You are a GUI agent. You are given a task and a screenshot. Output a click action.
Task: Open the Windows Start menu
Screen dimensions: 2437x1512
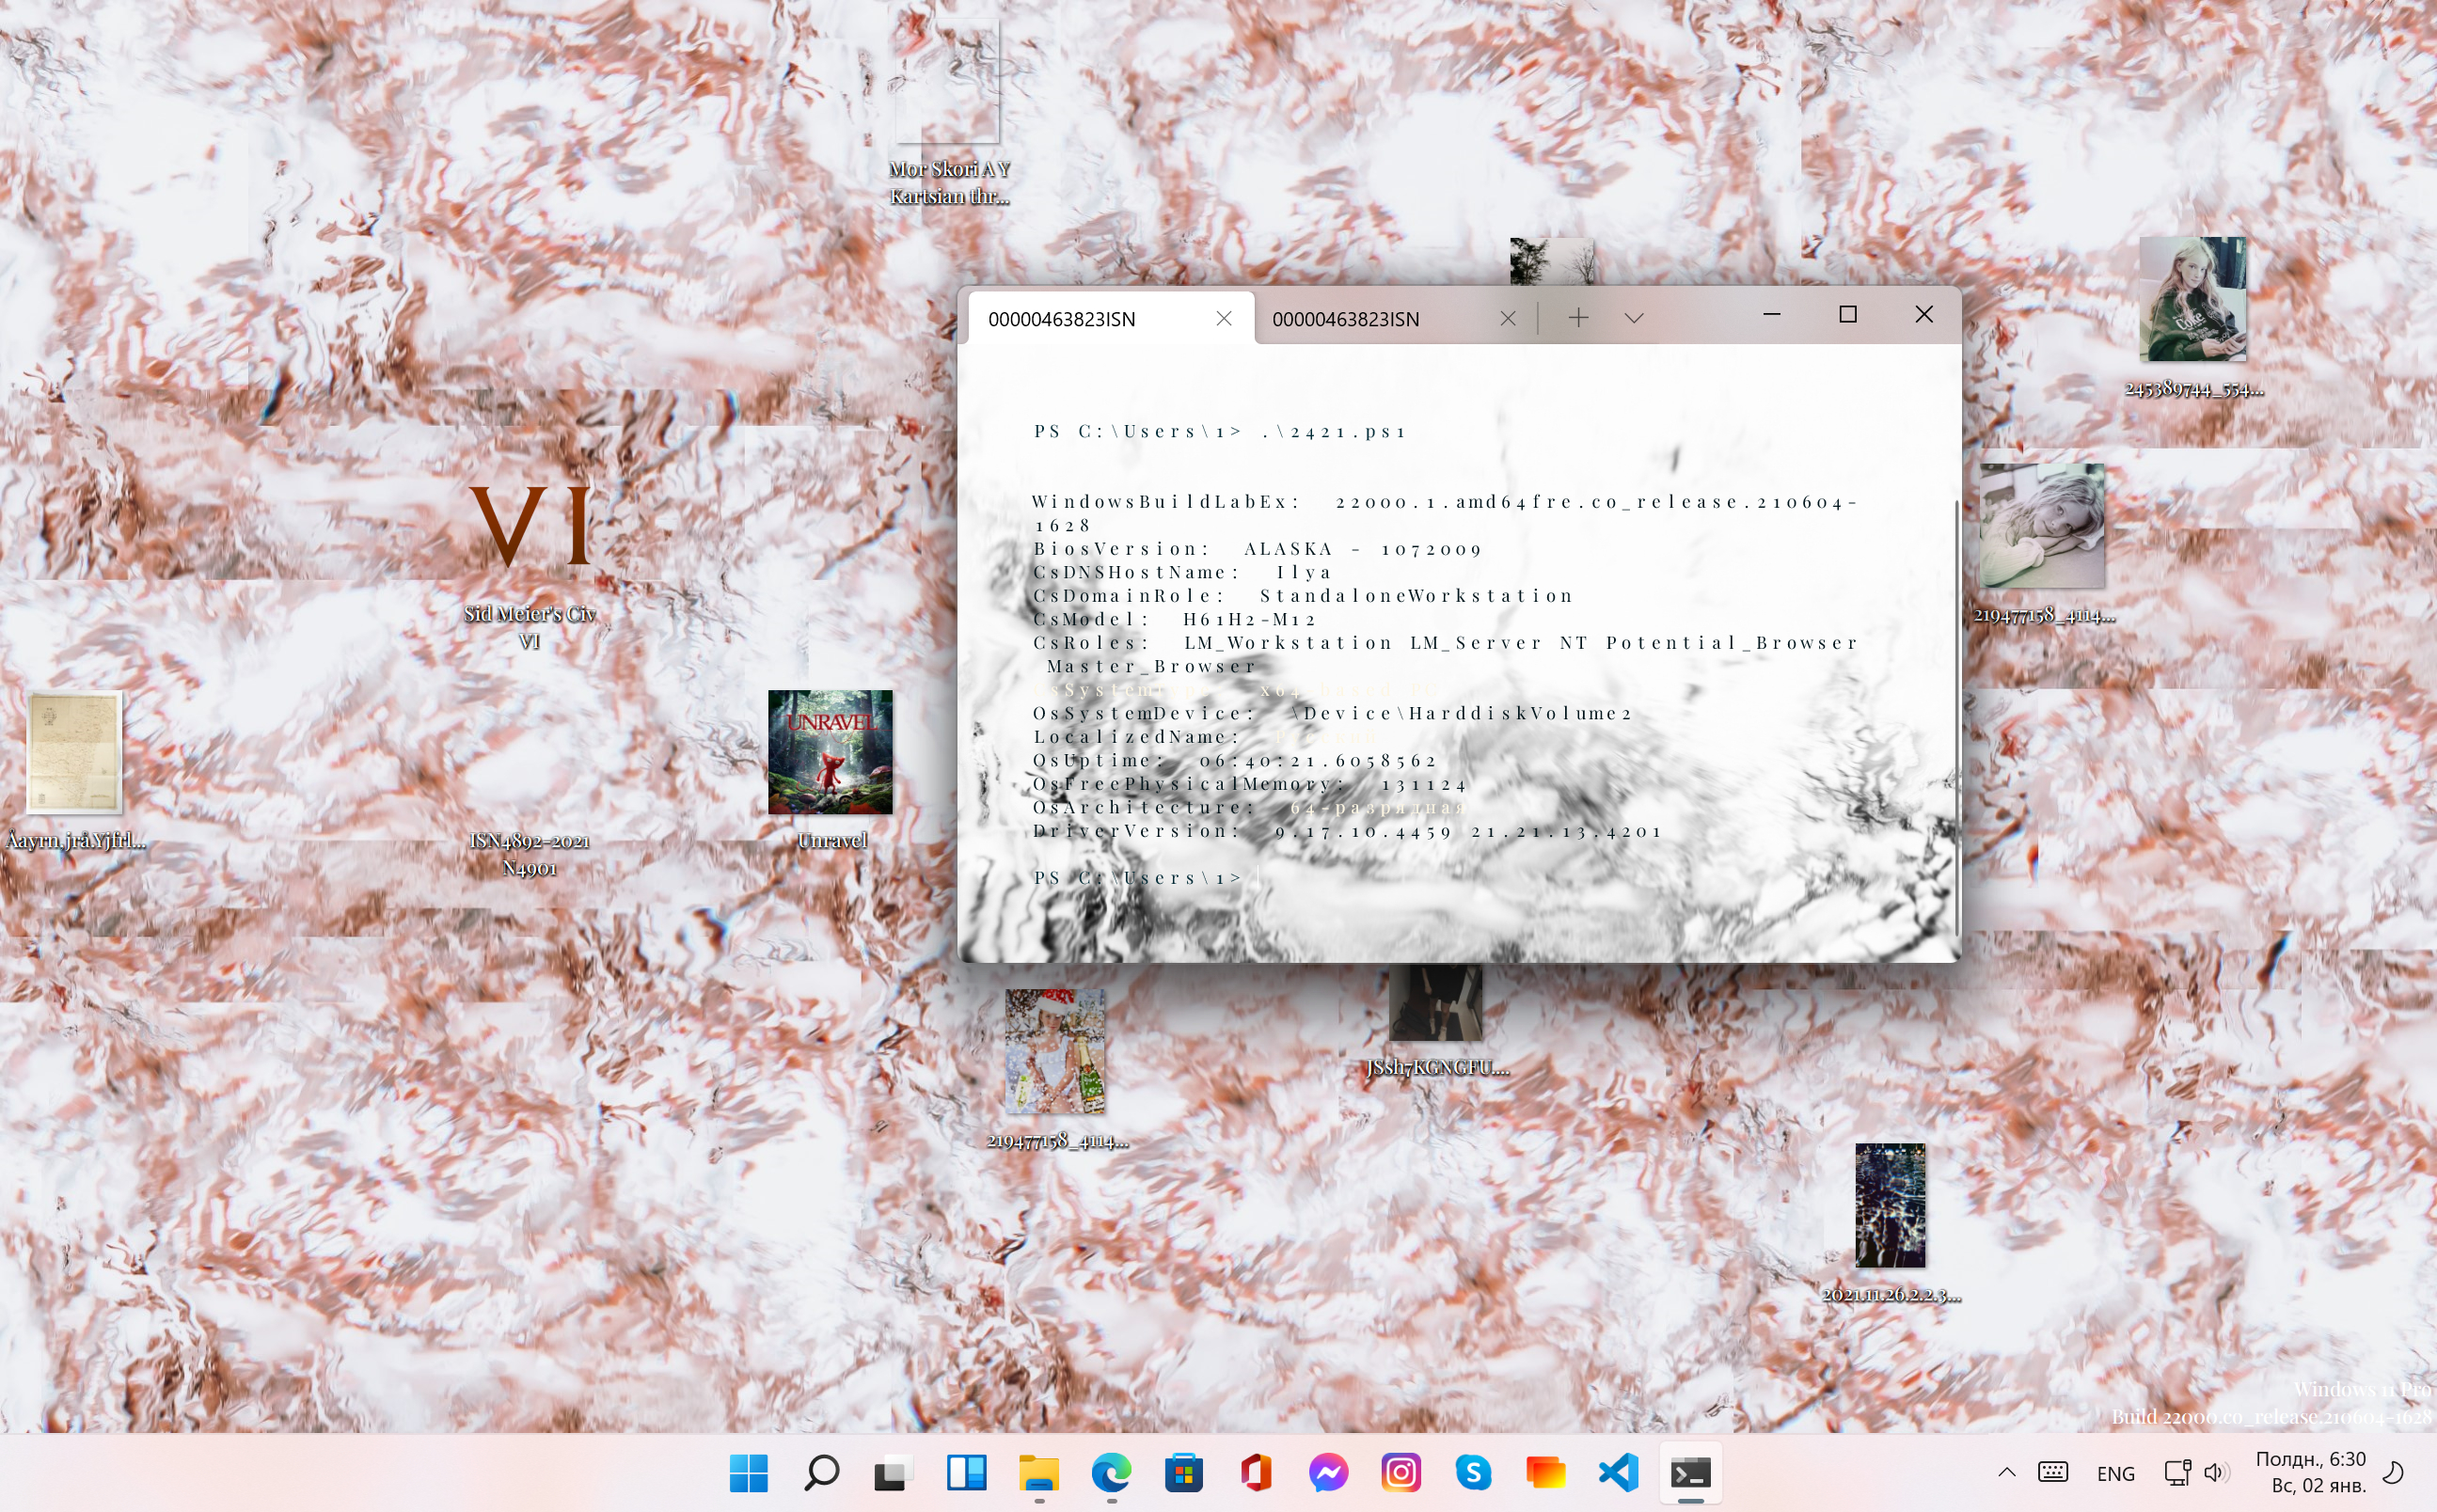coord(748,1472)
